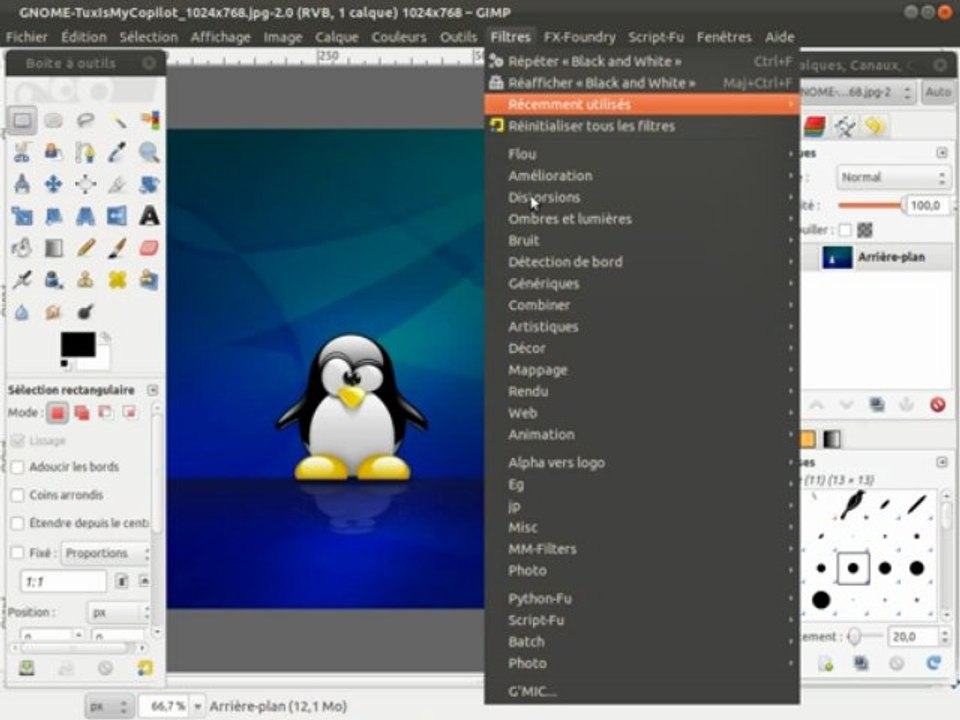960x720 pixels.
Task: Select the Text tool
Action: tap(149, 216)
